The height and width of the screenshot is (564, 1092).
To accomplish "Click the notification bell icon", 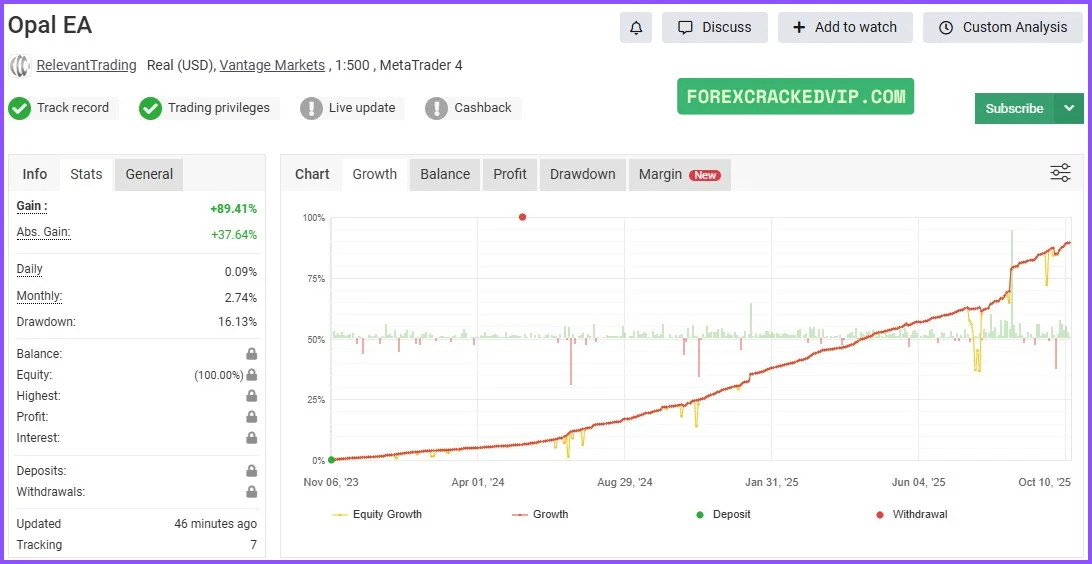I will [x=635, y=28].
